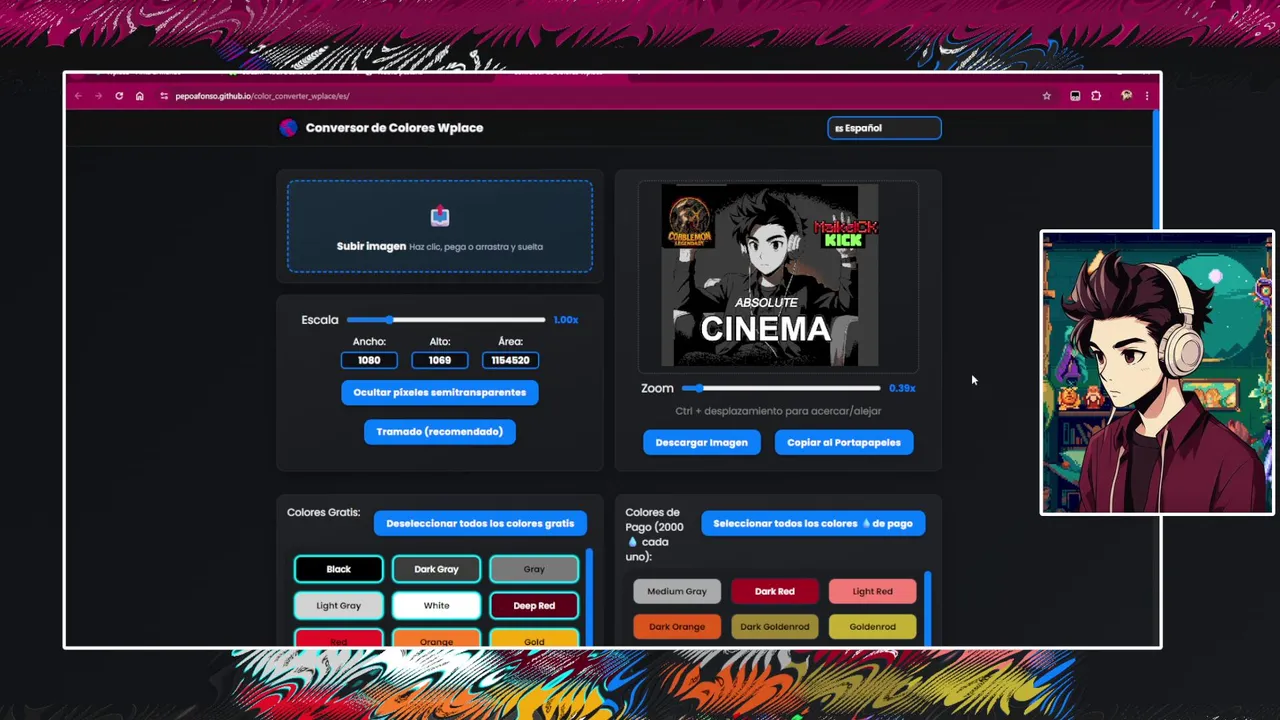Toggle the Dark Orange paid color

click(677, 627)
